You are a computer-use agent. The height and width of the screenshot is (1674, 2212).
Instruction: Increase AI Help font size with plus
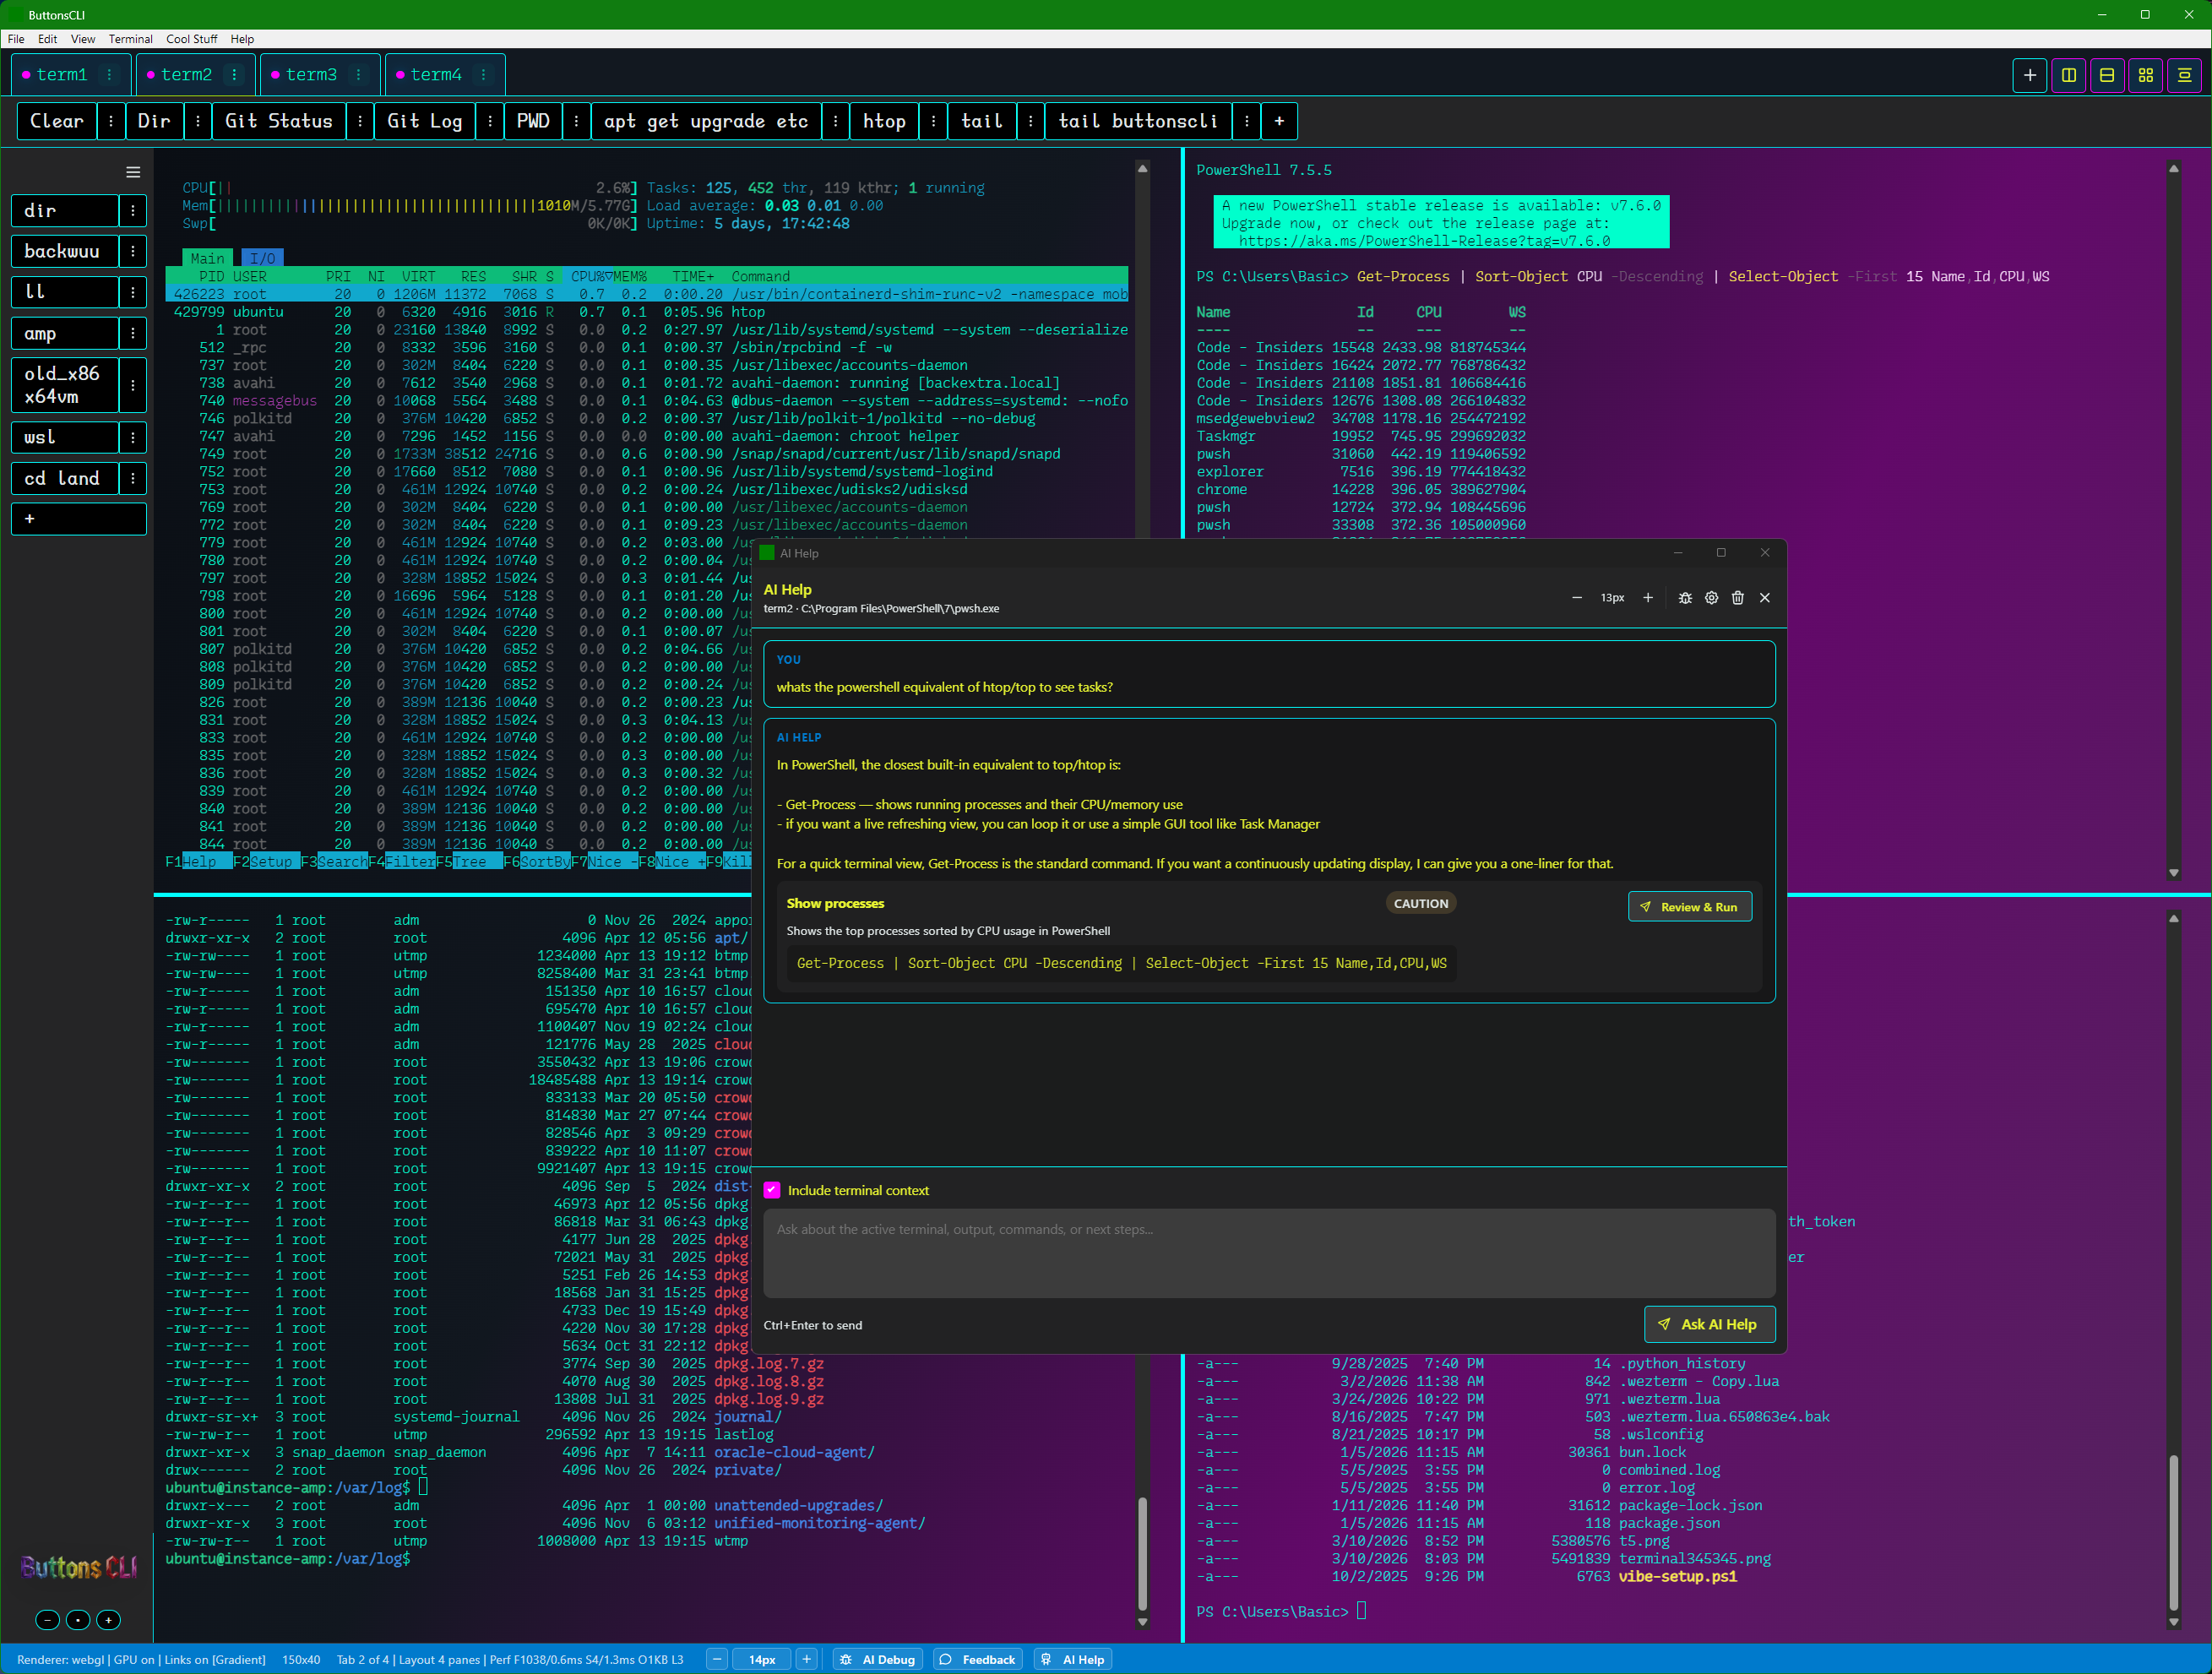pyautogui.click(x=1648, y=598)
